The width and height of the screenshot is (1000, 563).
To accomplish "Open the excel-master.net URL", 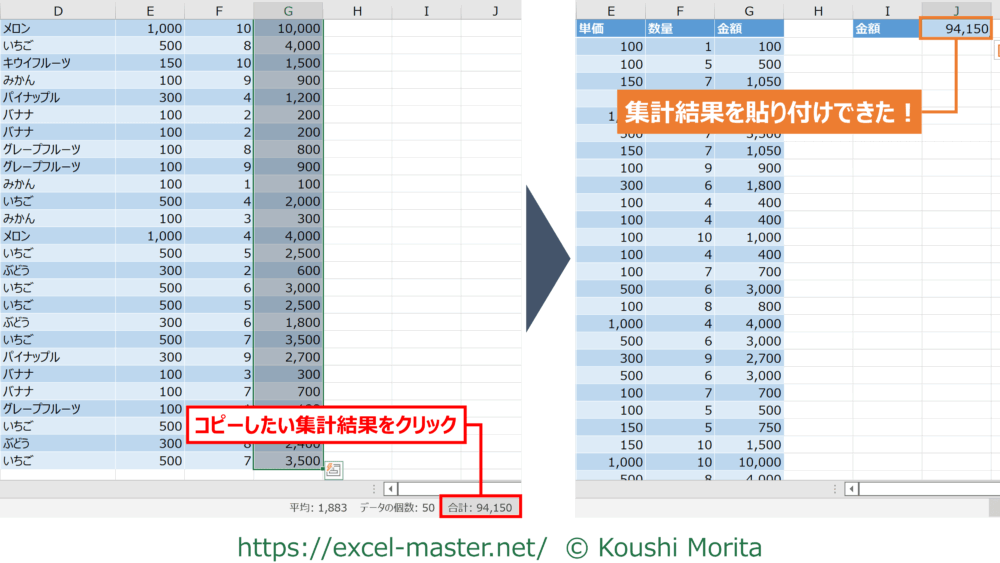I will [392, 547].
